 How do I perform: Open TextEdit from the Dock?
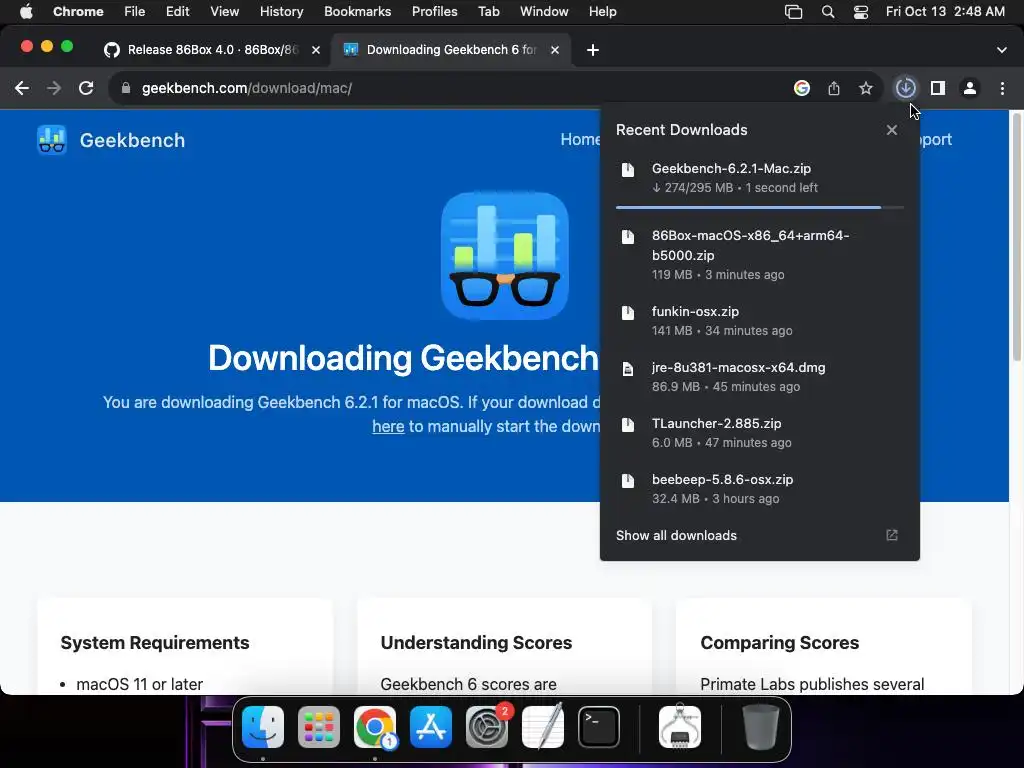543,727
